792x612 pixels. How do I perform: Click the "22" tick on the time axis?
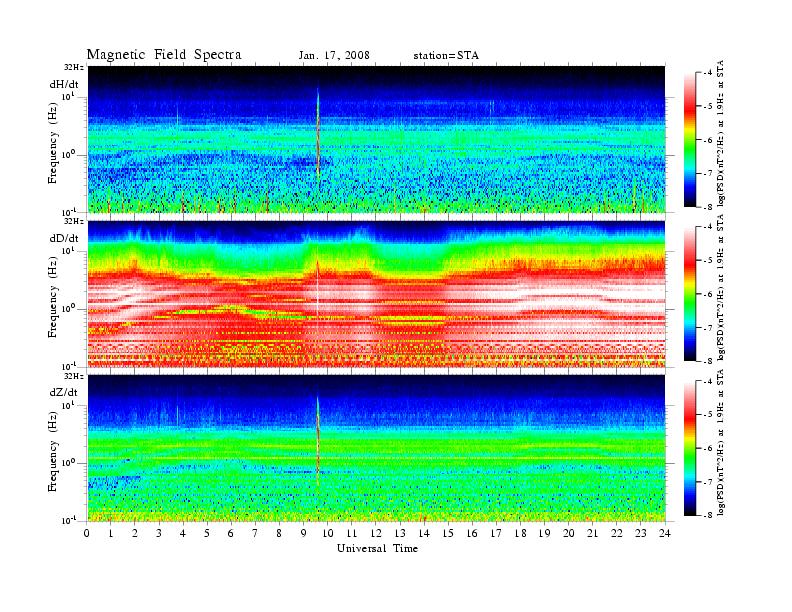pyautogui.click(x=617, y=533)
